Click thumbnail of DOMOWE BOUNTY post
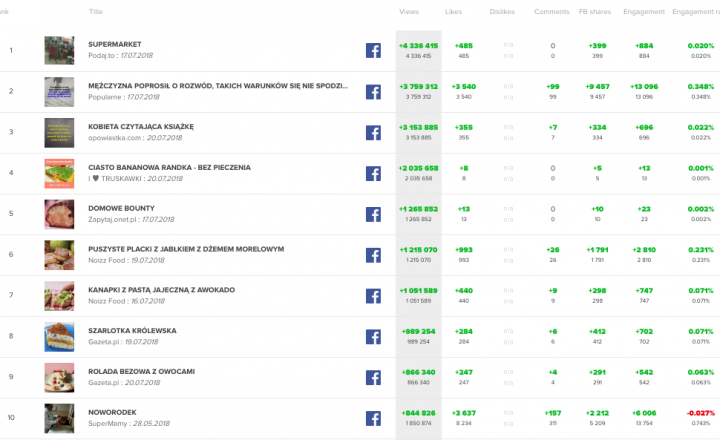 pyautogui.click(x=60, y=214)
